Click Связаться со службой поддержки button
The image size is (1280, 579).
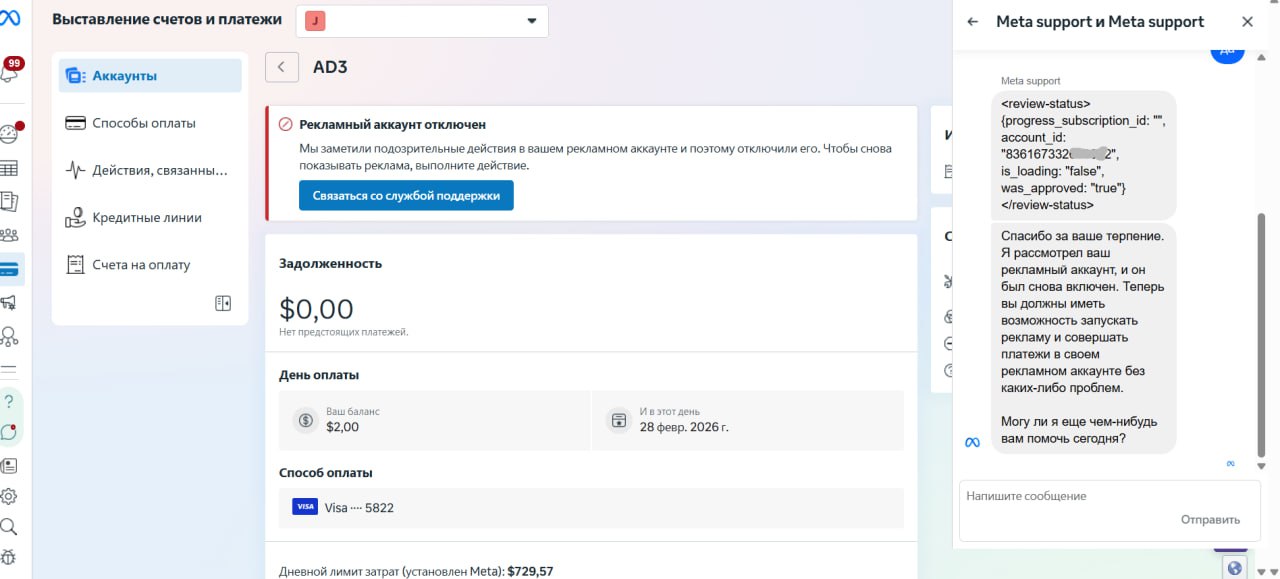coord(406,196)
